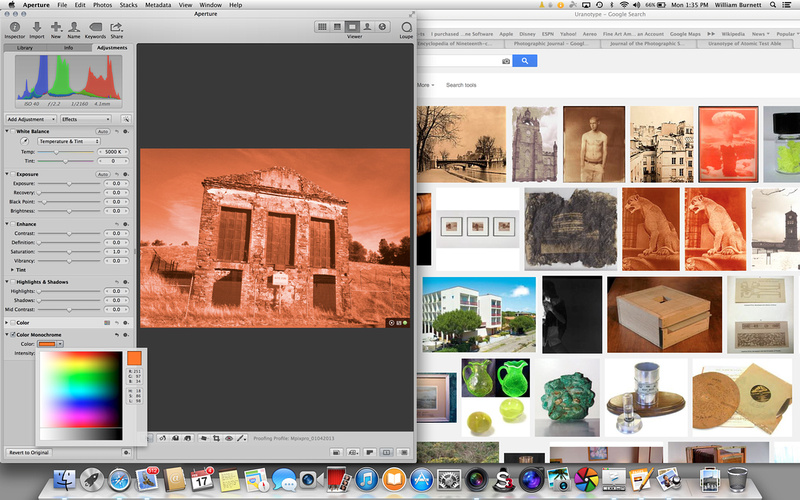Open the Trash in the Dock
Screen dimensions: 800x500
pyautogui.click(x=737, y=480)
